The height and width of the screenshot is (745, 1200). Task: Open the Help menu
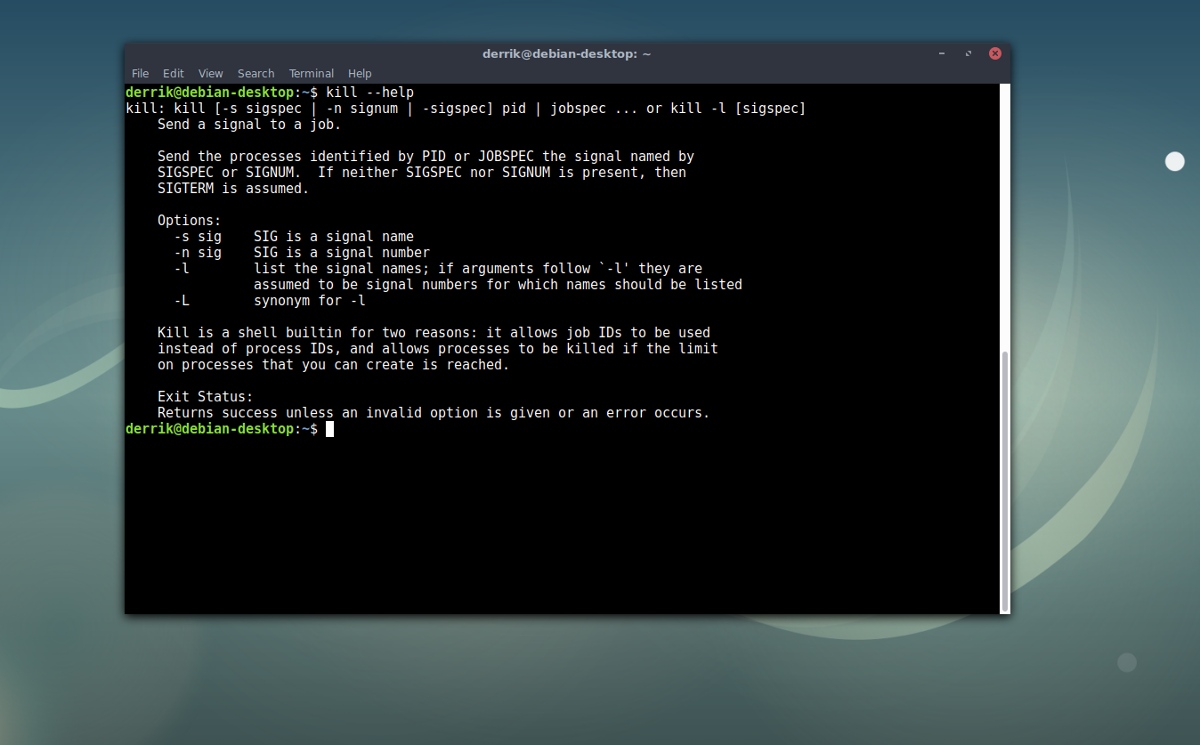(x=359, y=73)
